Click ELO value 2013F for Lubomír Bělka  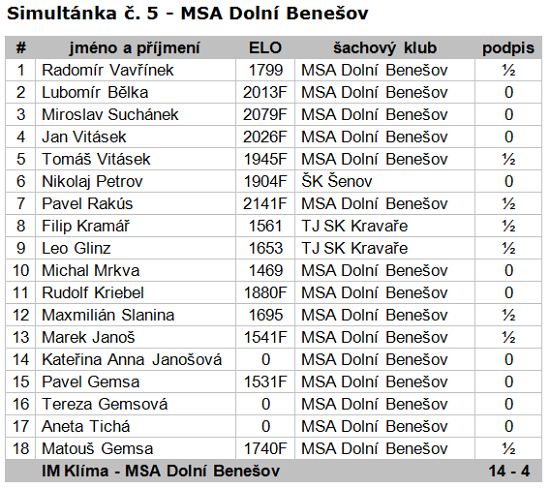click(x=265, y=92)
